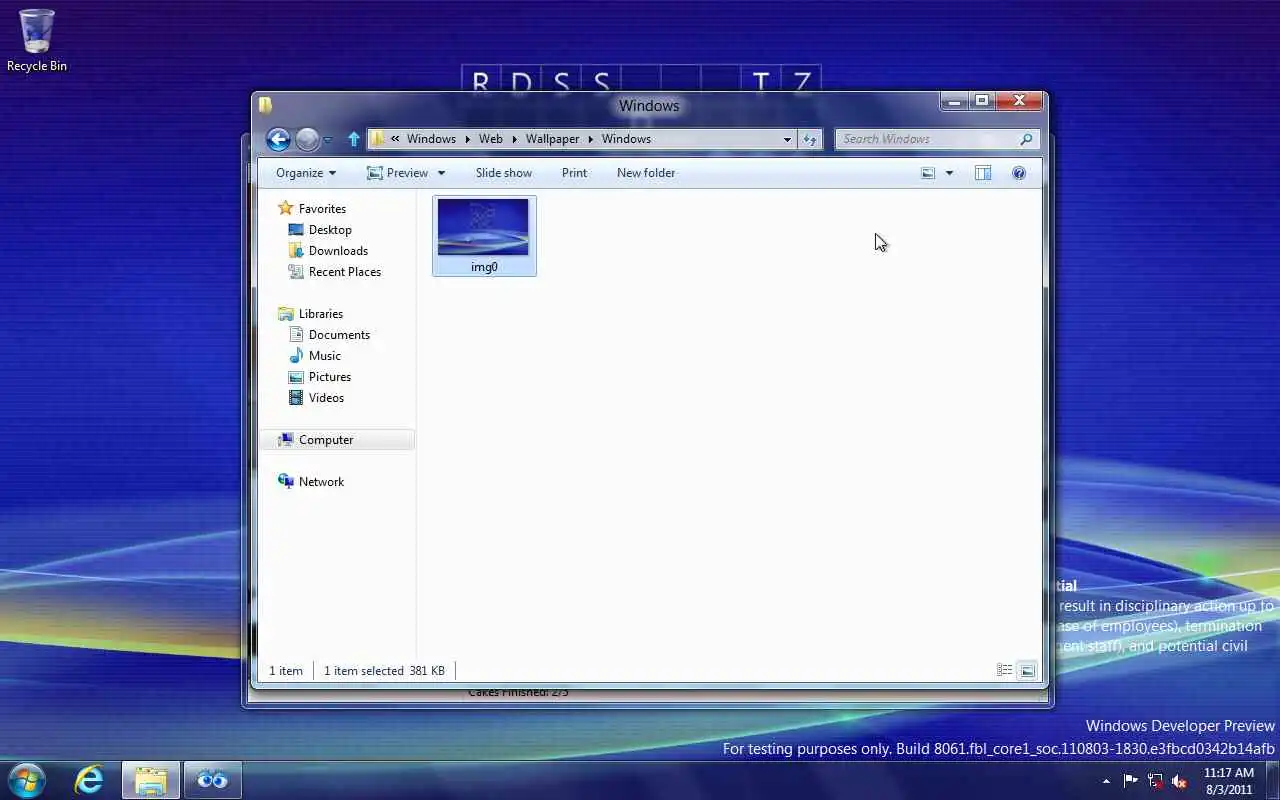Switch to large thumbnails view in status bar
Image resolution: width=1280 pixels, height=800 pixels.
1027,671
